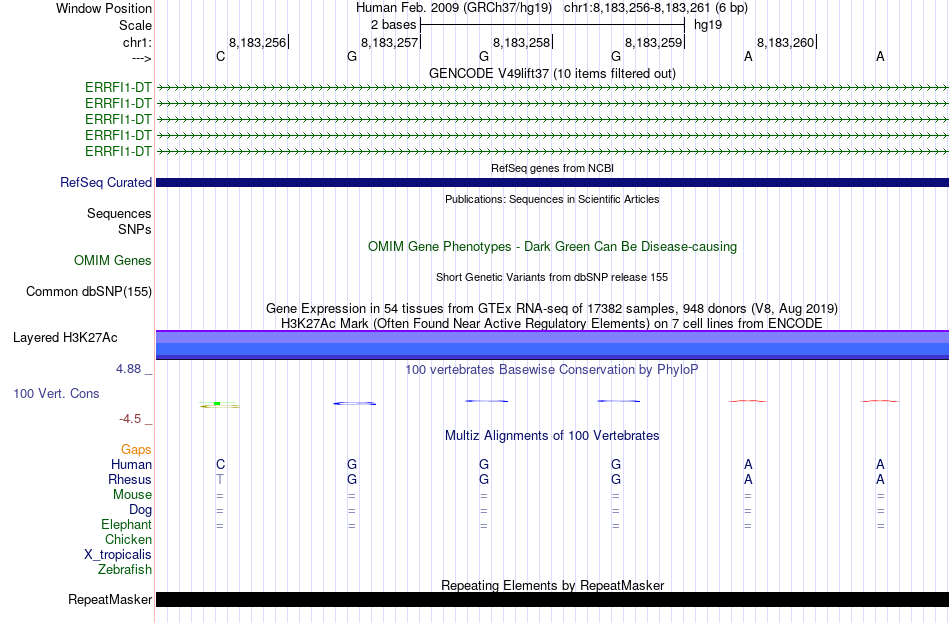Click the T base in the Rhesus row
950x623 pixels.
click(220, 479)
